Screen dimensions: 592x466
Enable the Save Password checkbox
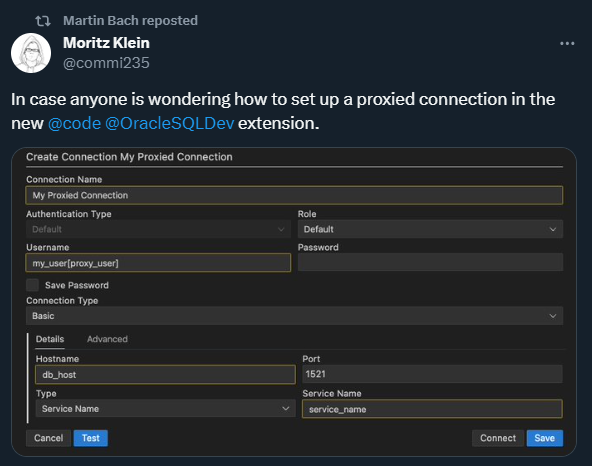[32, 285]
